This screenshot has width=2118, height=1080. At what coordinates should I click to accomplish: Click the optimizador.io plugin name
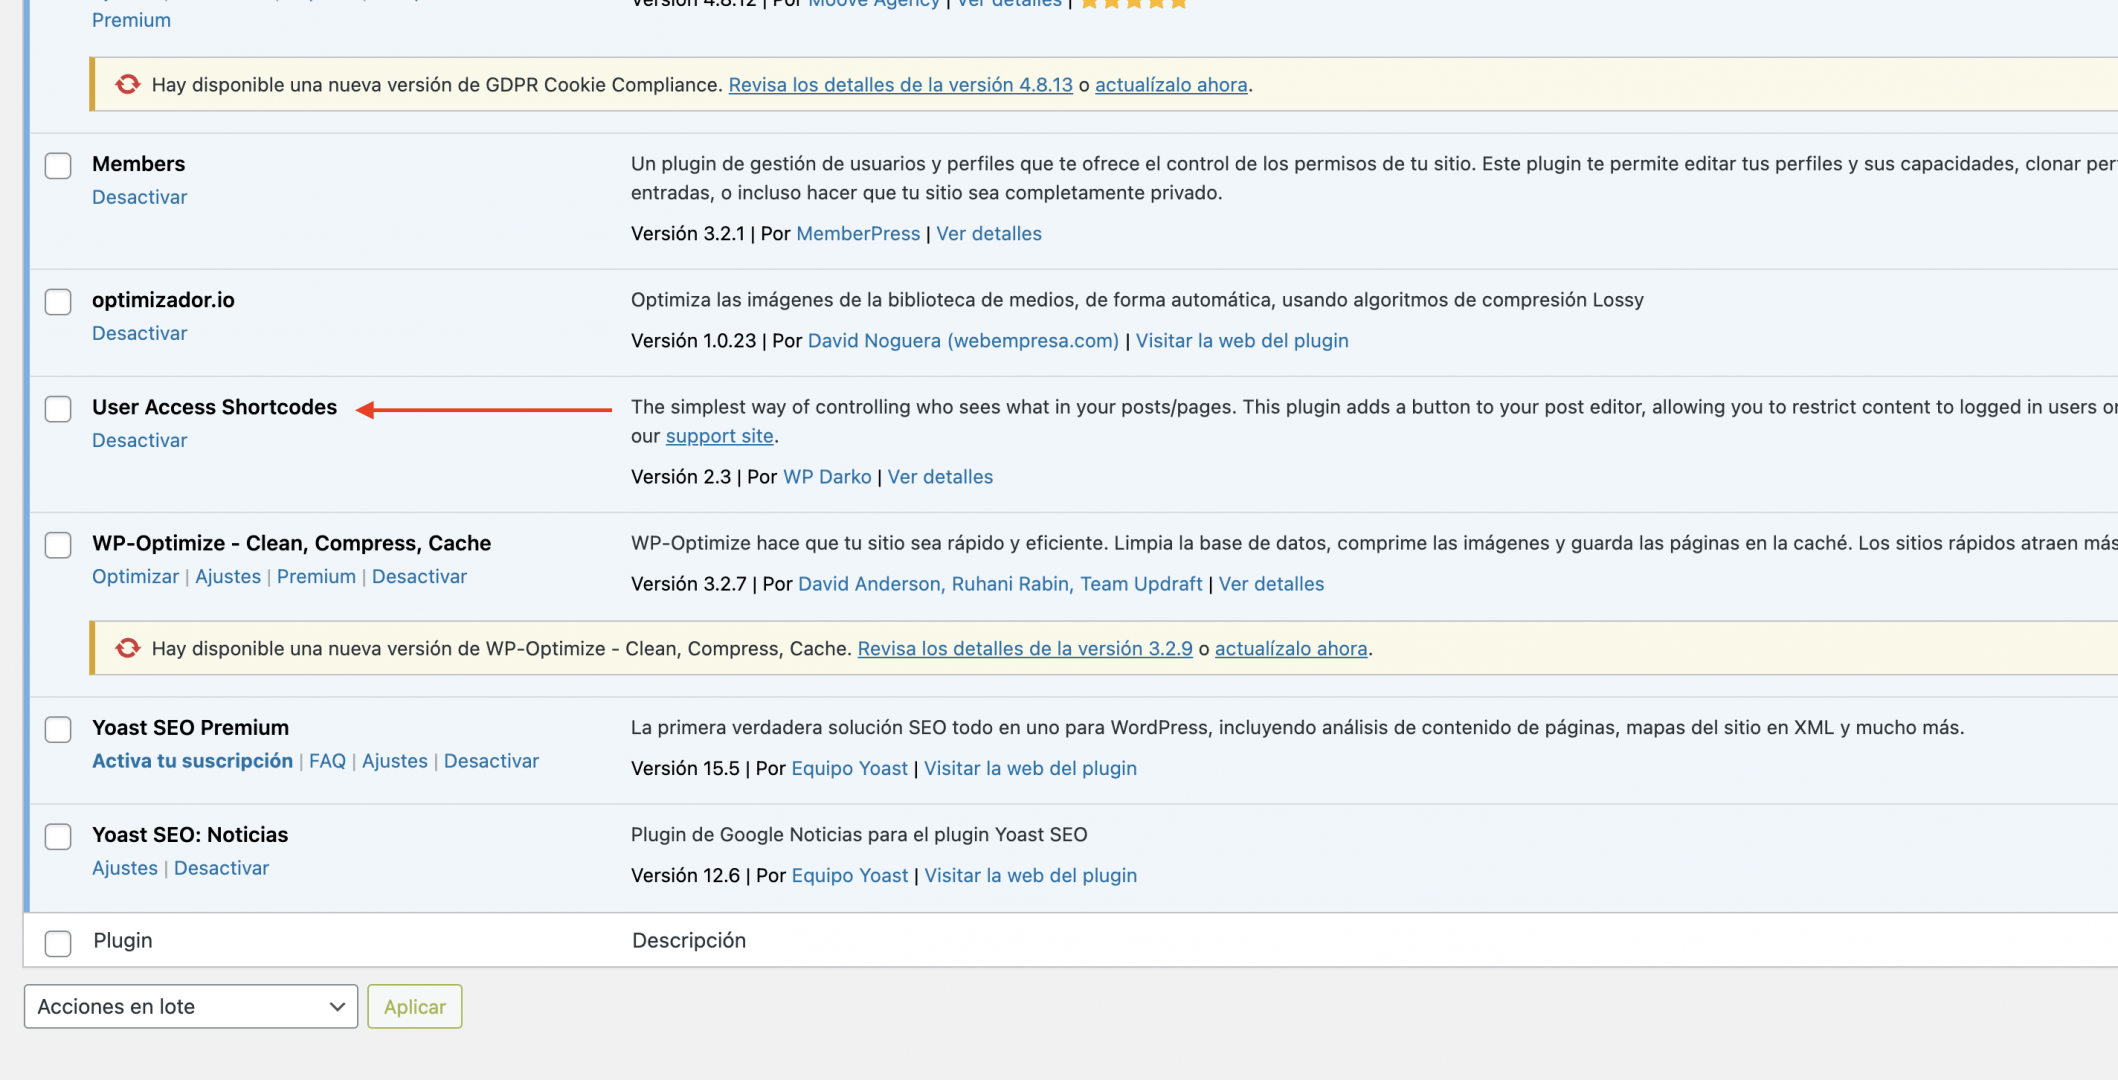[163, 300]
